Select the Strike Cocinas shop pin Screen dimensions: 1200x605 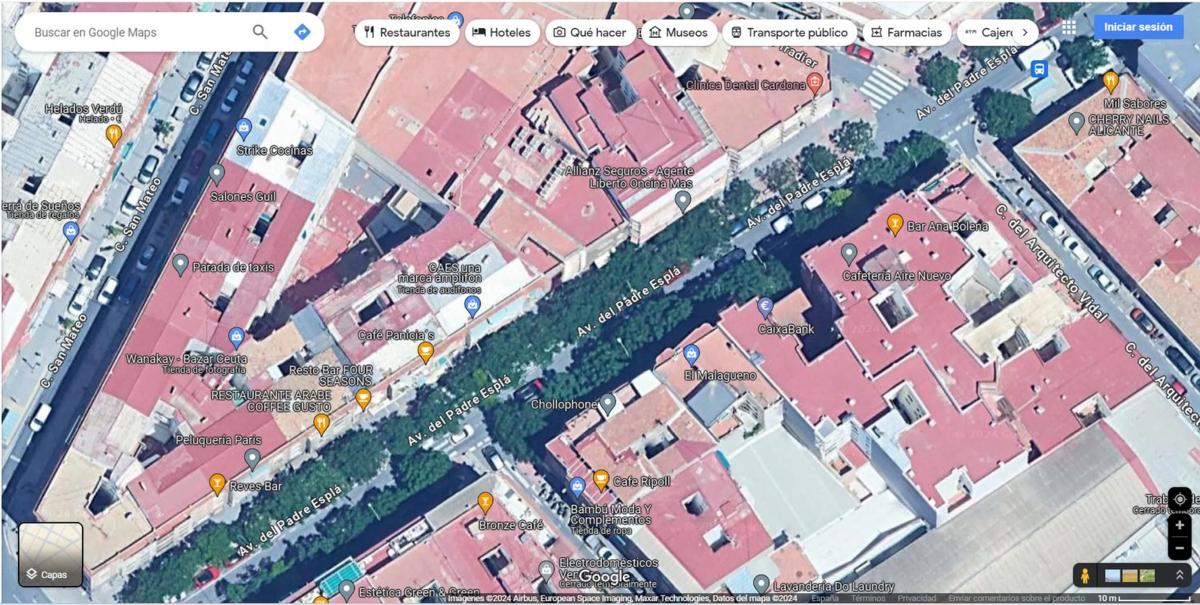pyautogui.click(x=243, y=128)
